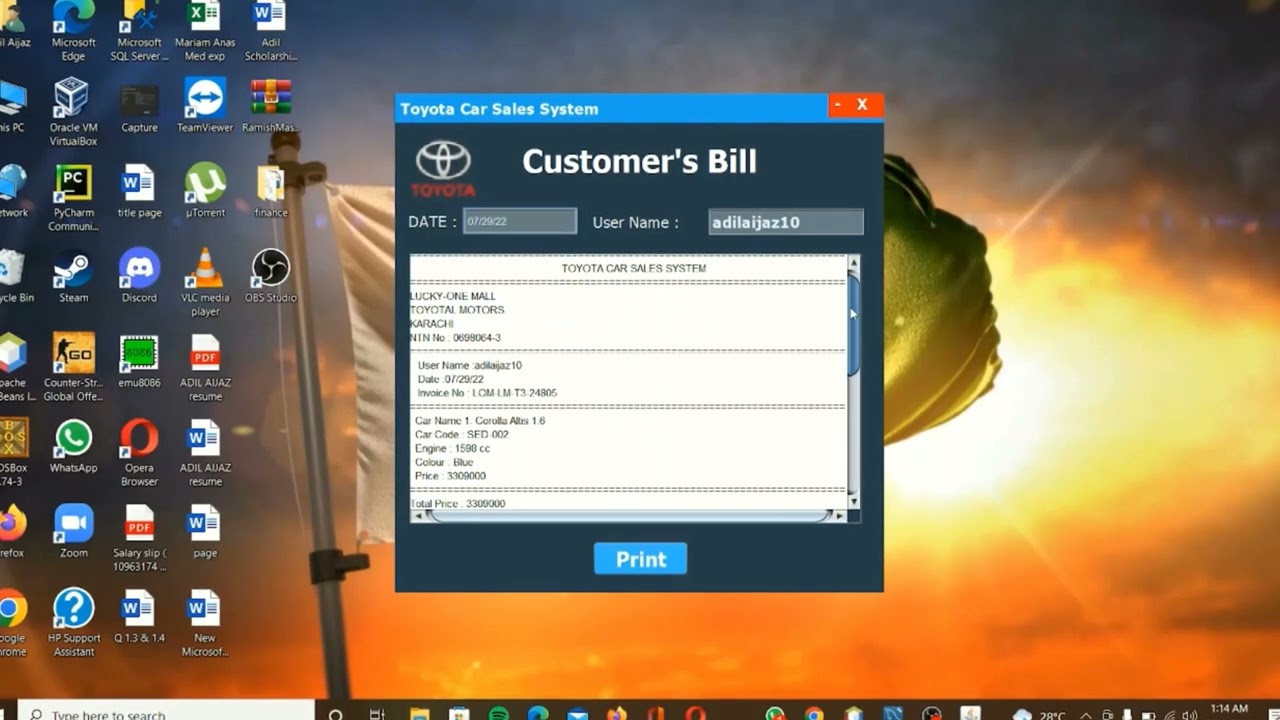Open the ADIL AIJAZ resume PDF file
Image resolution: width=1280 pixels, height=720 pixels.
pos(205,367)
